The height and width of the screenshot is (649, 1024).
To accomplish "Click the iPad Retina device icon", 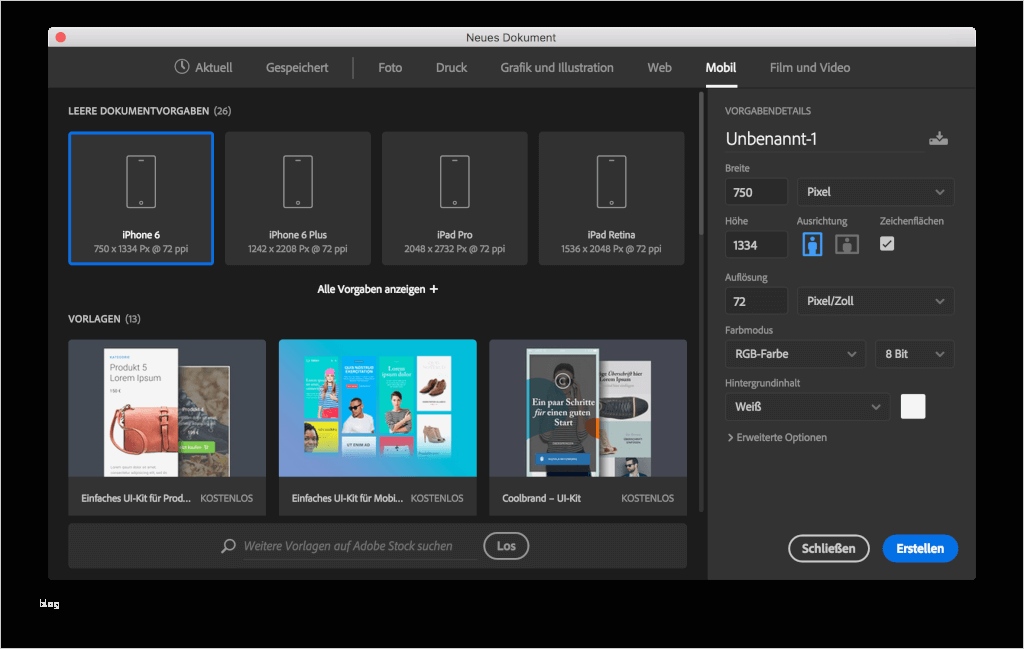I will click(611, 182).
